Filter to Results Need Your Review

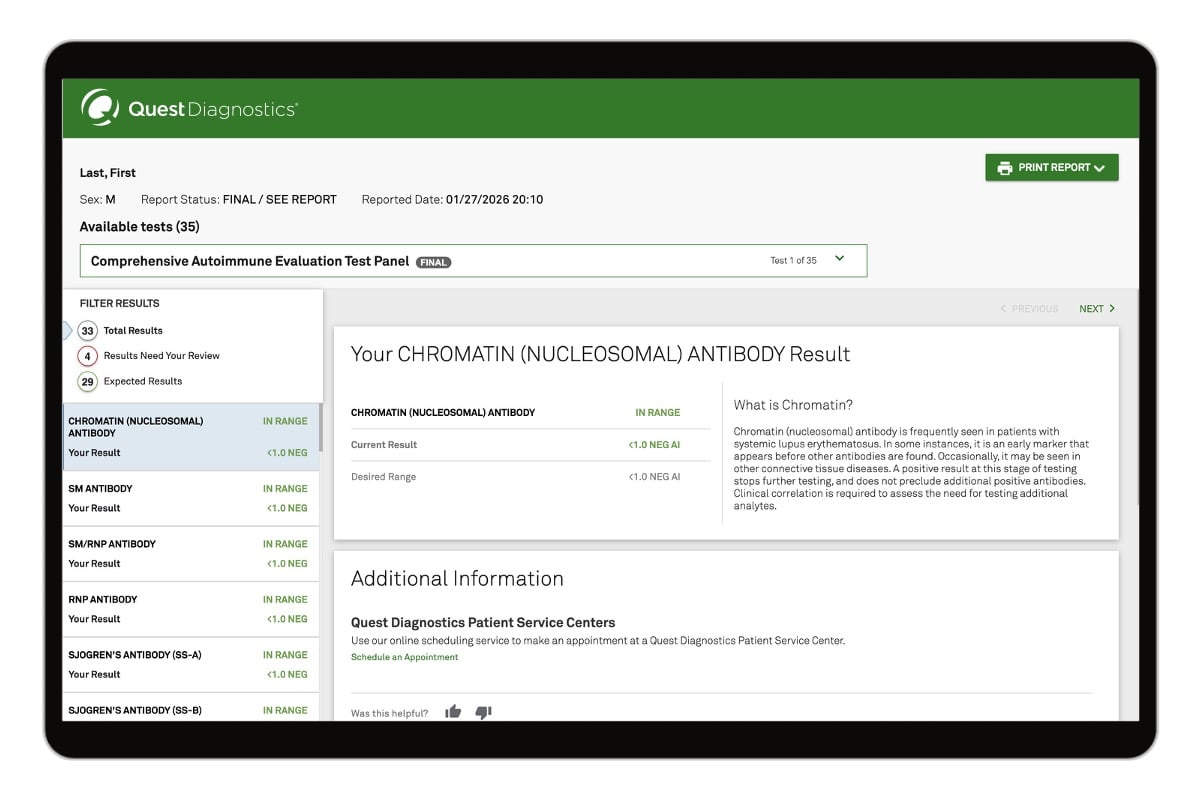(163, 355)
